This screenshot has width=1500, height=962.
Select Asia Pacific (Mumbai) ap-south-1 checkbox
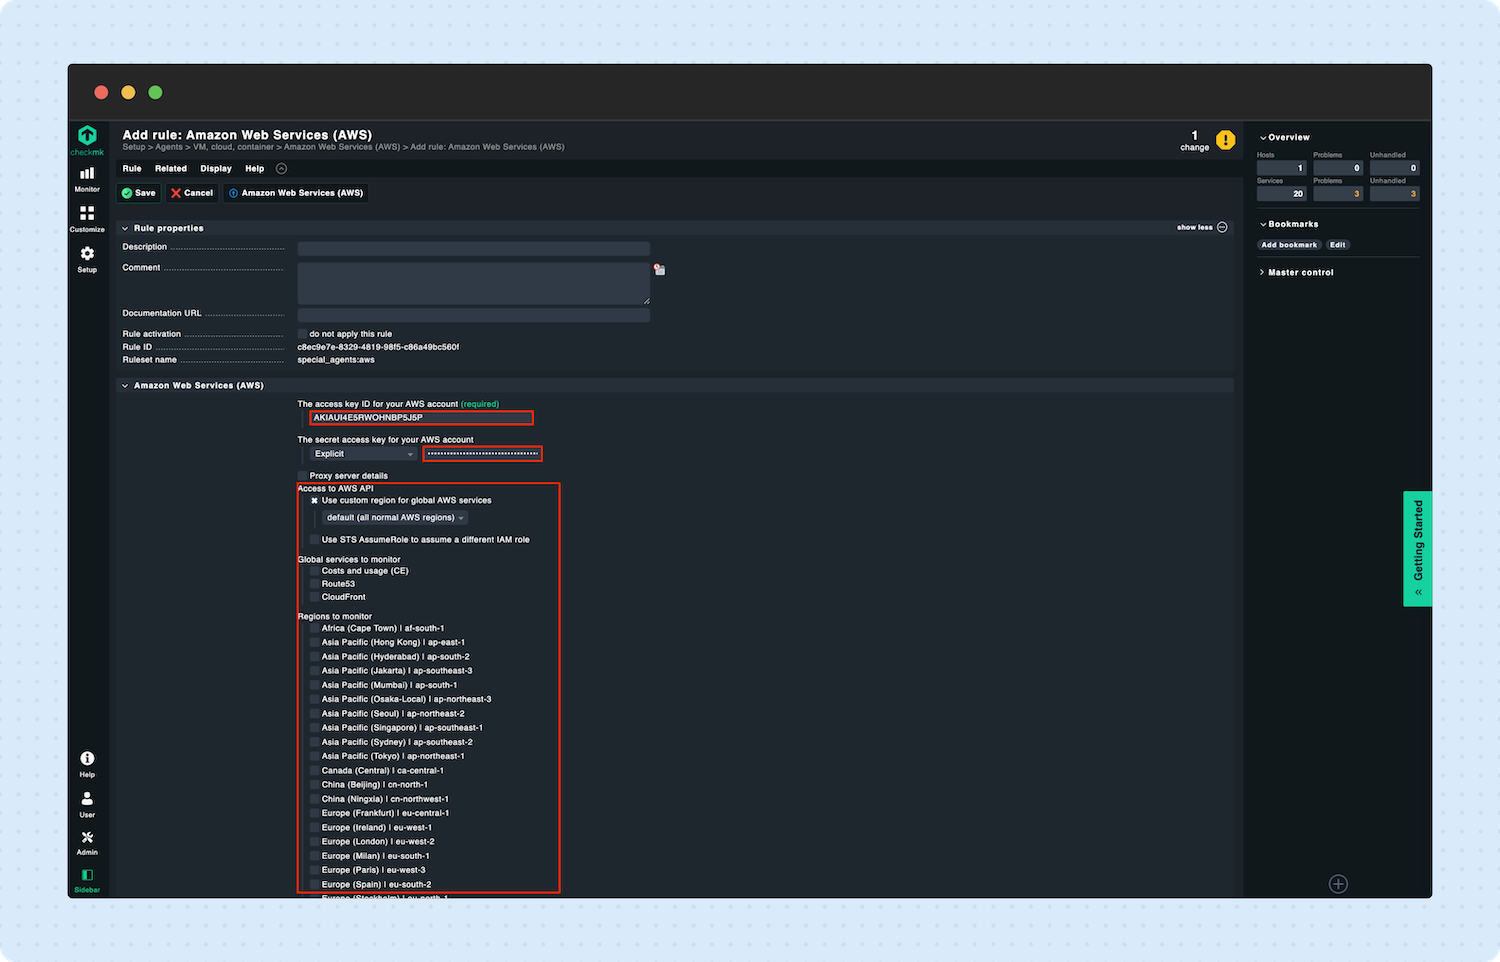314,686
